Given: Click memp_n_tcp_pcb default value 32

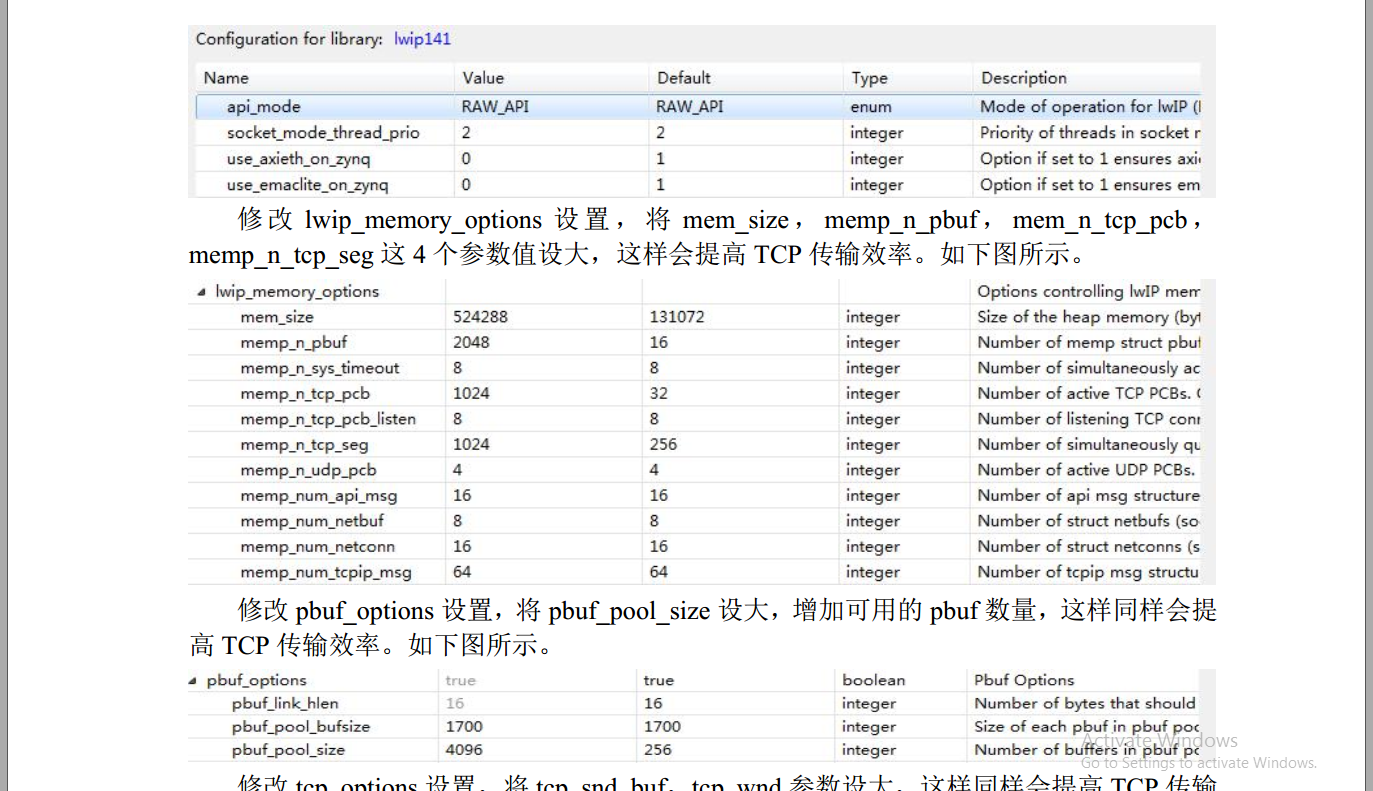Looking at the screenshot, I should tap(659, 393).
